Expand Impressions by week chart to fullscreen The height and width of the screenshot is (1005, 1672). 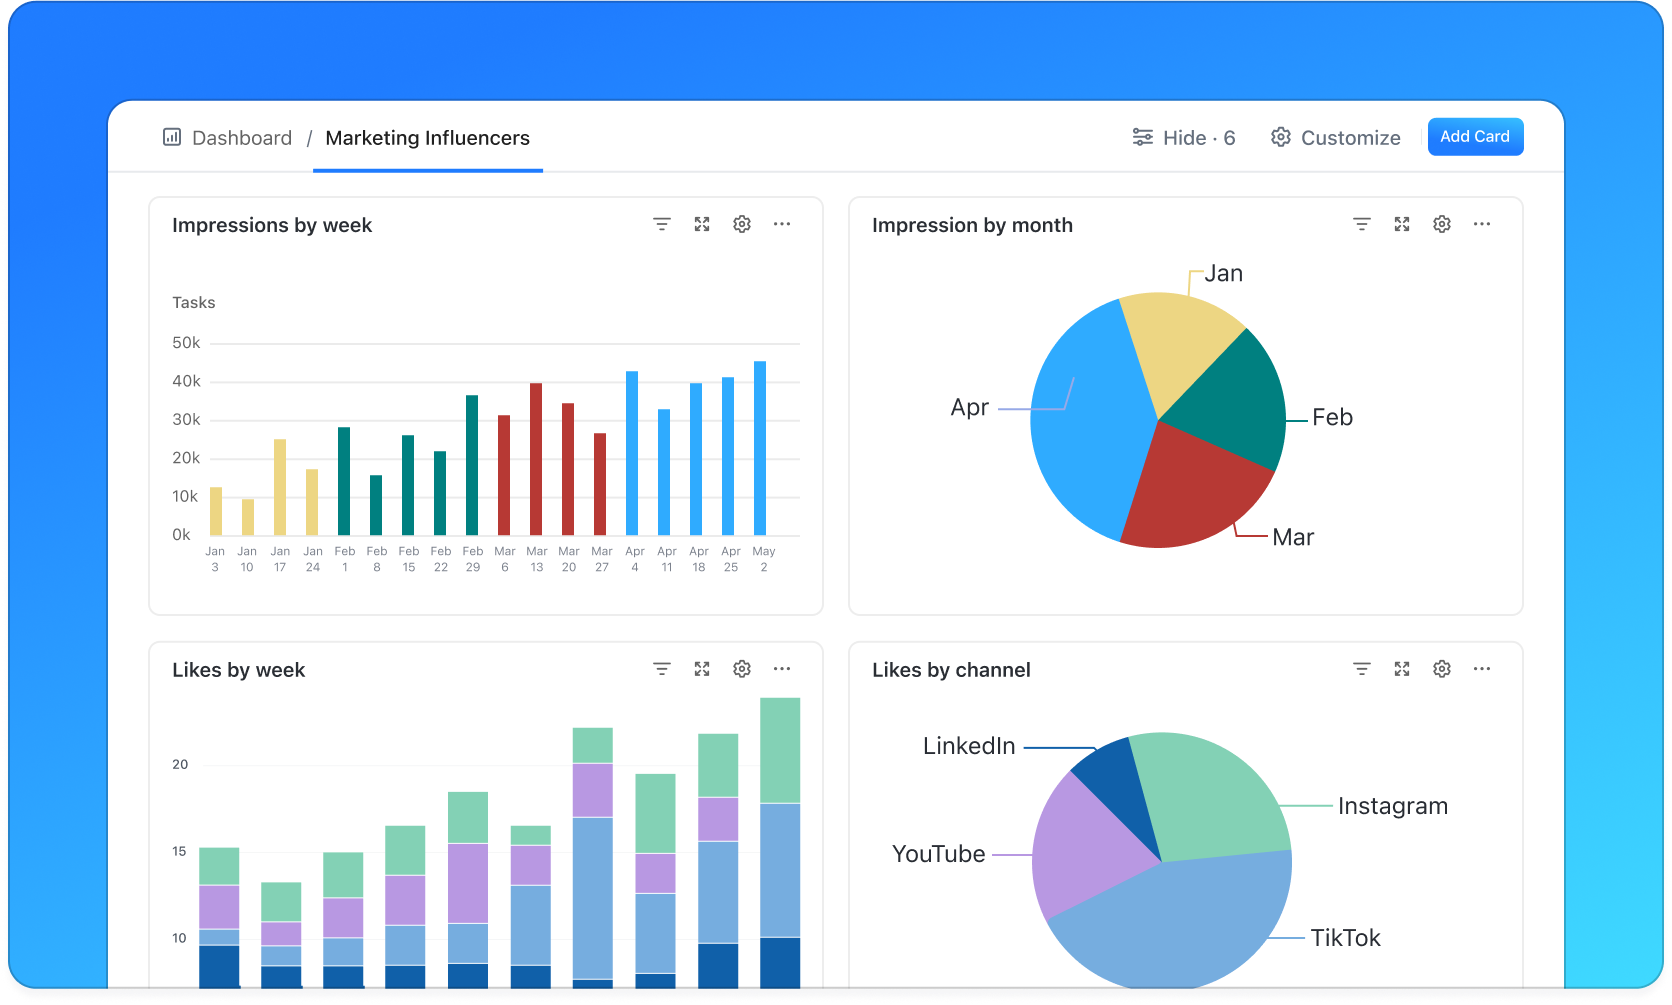[x=701, y=224]
